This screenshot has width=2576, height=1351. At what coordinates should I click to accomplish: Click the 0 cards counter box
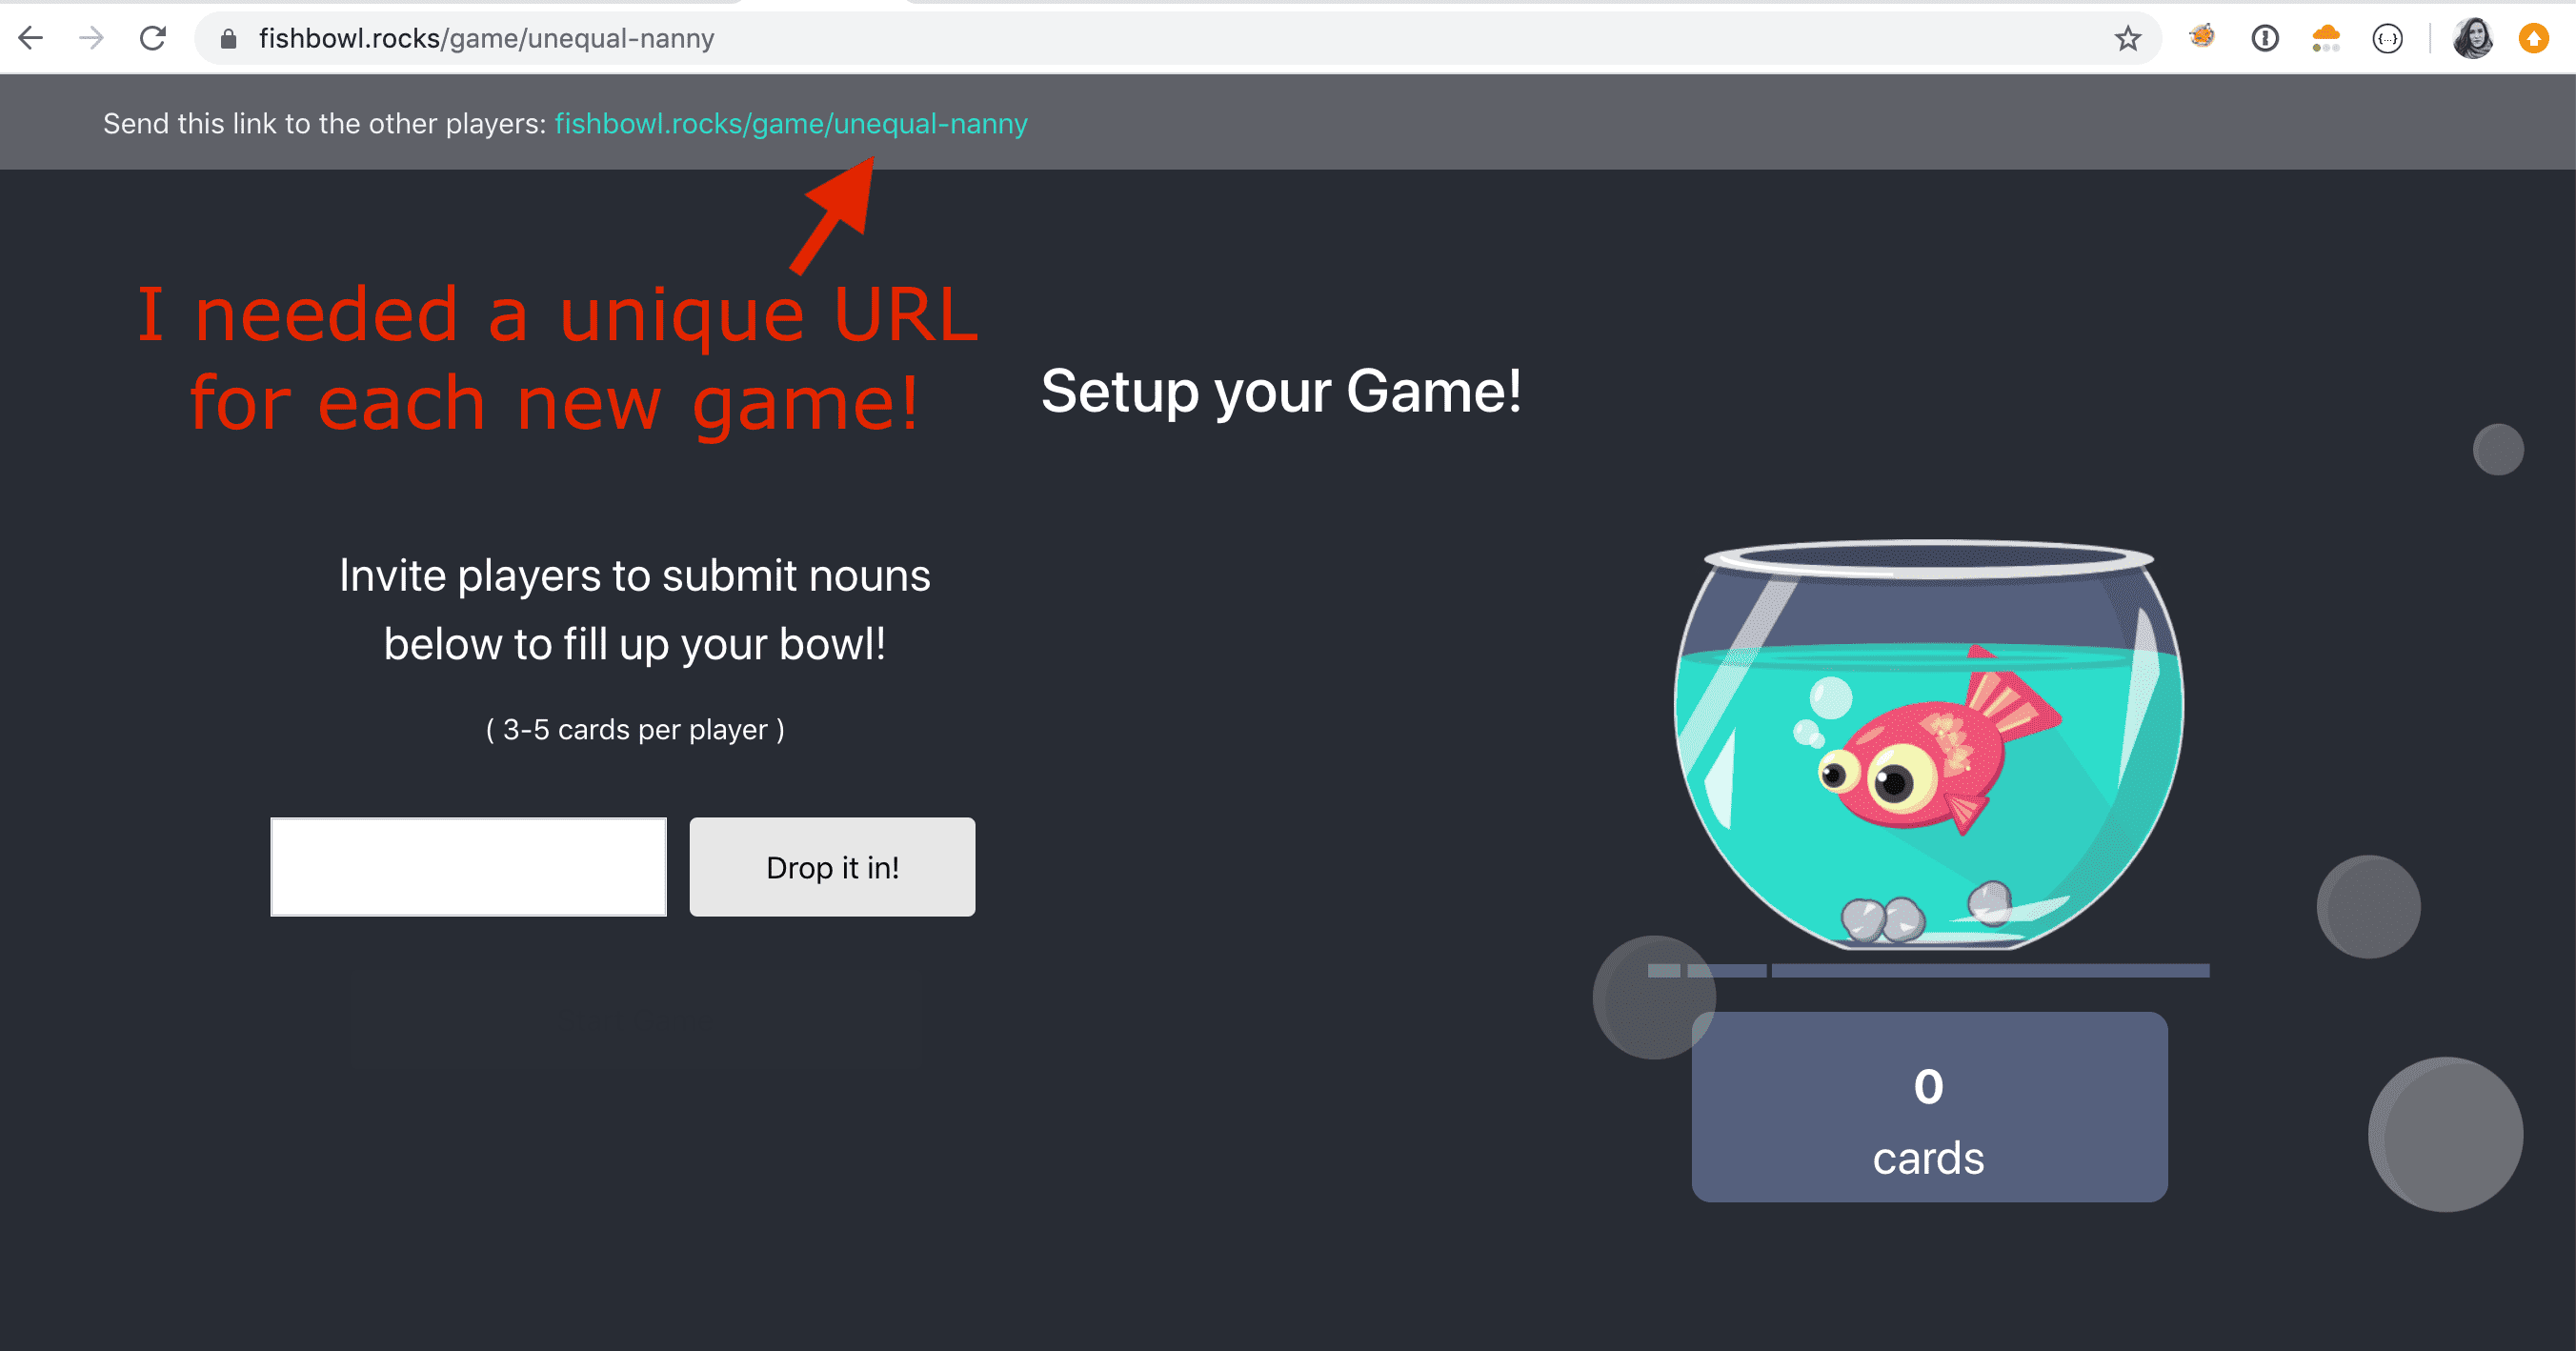[1929, 1106]
